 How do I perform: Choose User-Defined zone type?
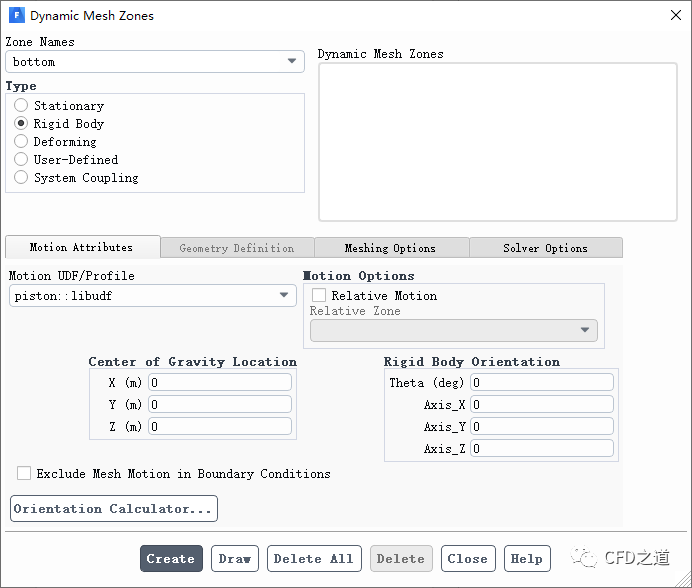click(21, 160)
